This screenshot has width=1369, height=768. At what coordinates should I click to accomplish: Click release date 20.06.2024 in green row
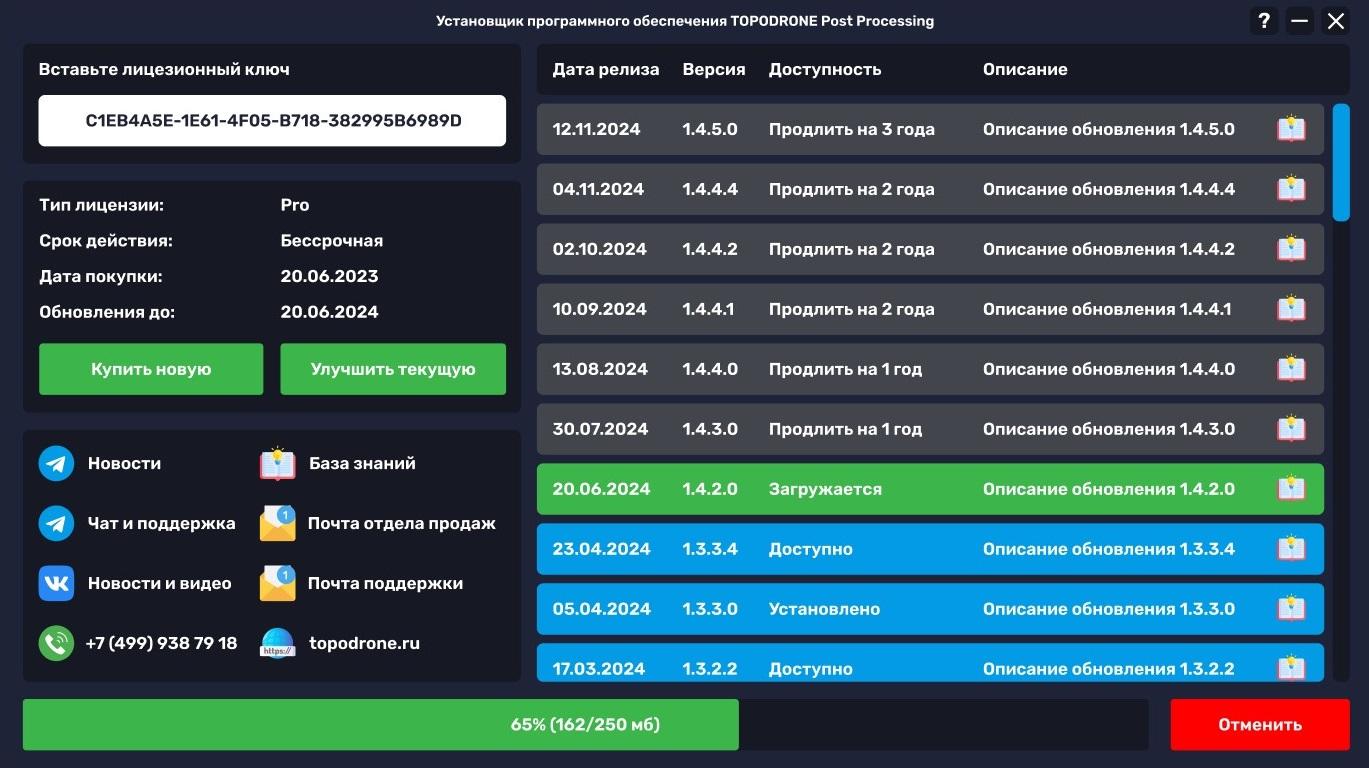pyautogui.click(x=601, y=489)
